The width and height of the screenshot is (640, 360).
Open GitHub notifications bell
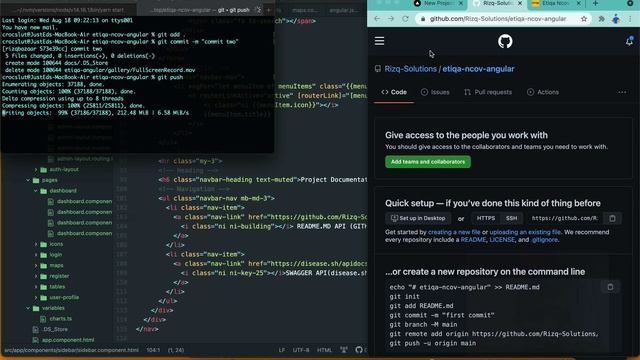coord(629,41)
